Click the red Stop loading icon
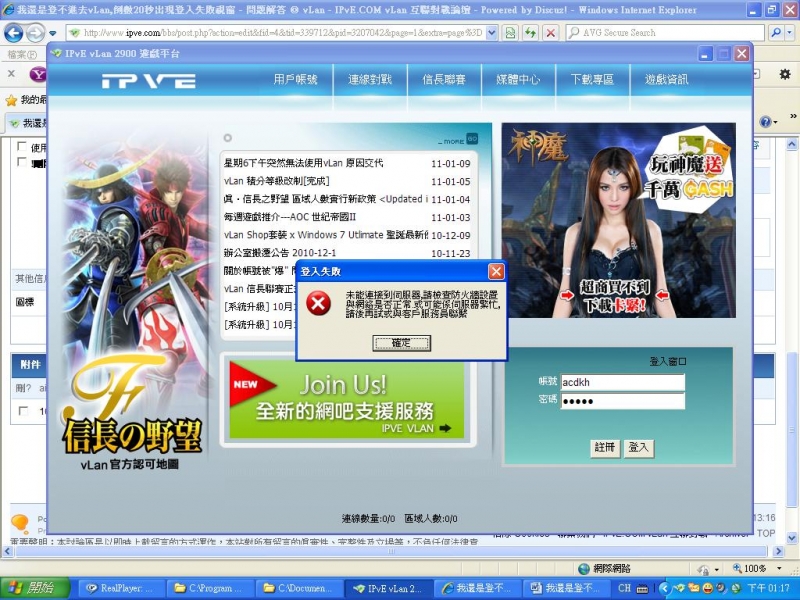This screenshot has width=800, height=600. [x=551, y=32]
